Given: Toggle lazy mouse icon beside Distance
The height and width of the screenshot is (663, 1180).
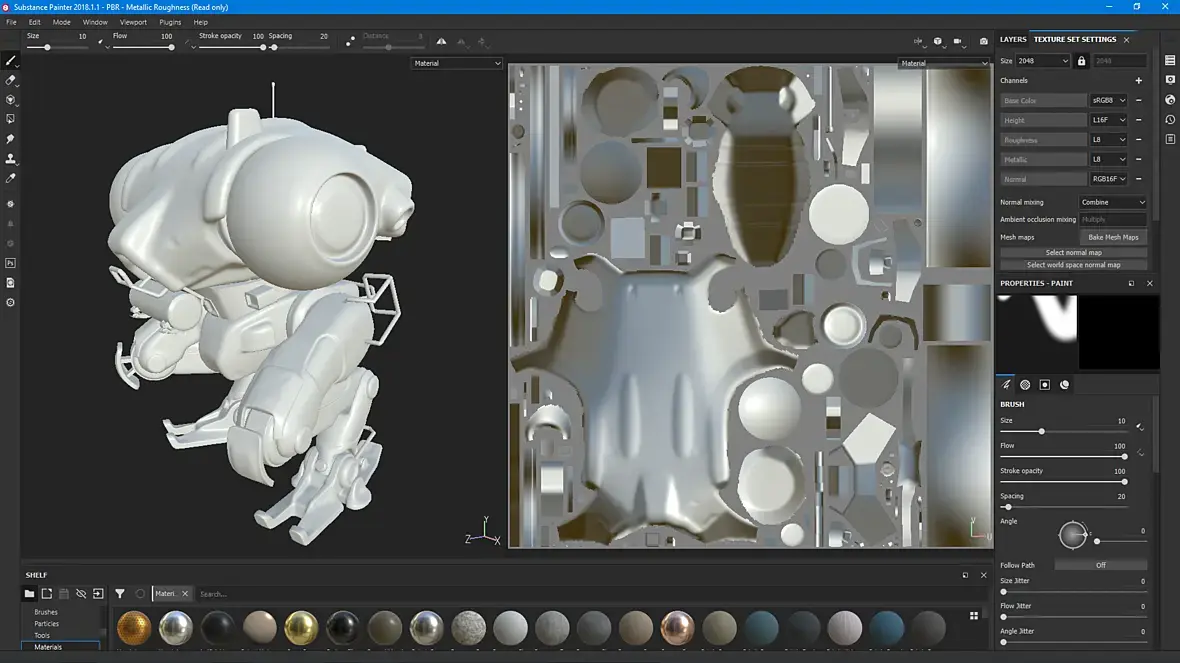Looking at the screenshot, I should click(349, 42).
